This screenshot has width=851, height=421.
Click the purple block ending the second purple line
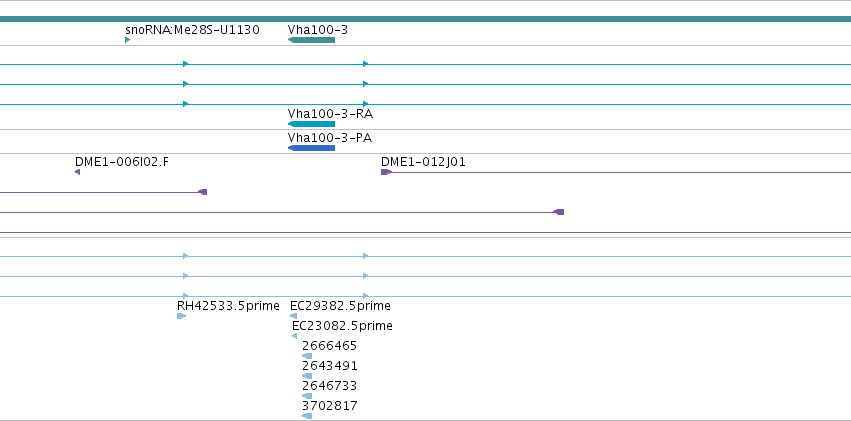[x=202, y=192]
